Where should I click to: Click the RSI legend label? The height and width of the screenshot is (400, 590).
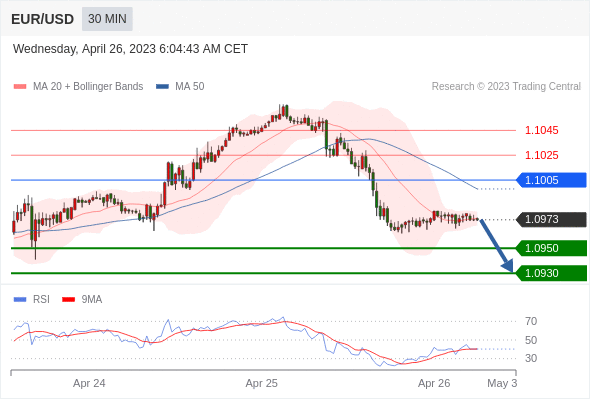[41, 300]
